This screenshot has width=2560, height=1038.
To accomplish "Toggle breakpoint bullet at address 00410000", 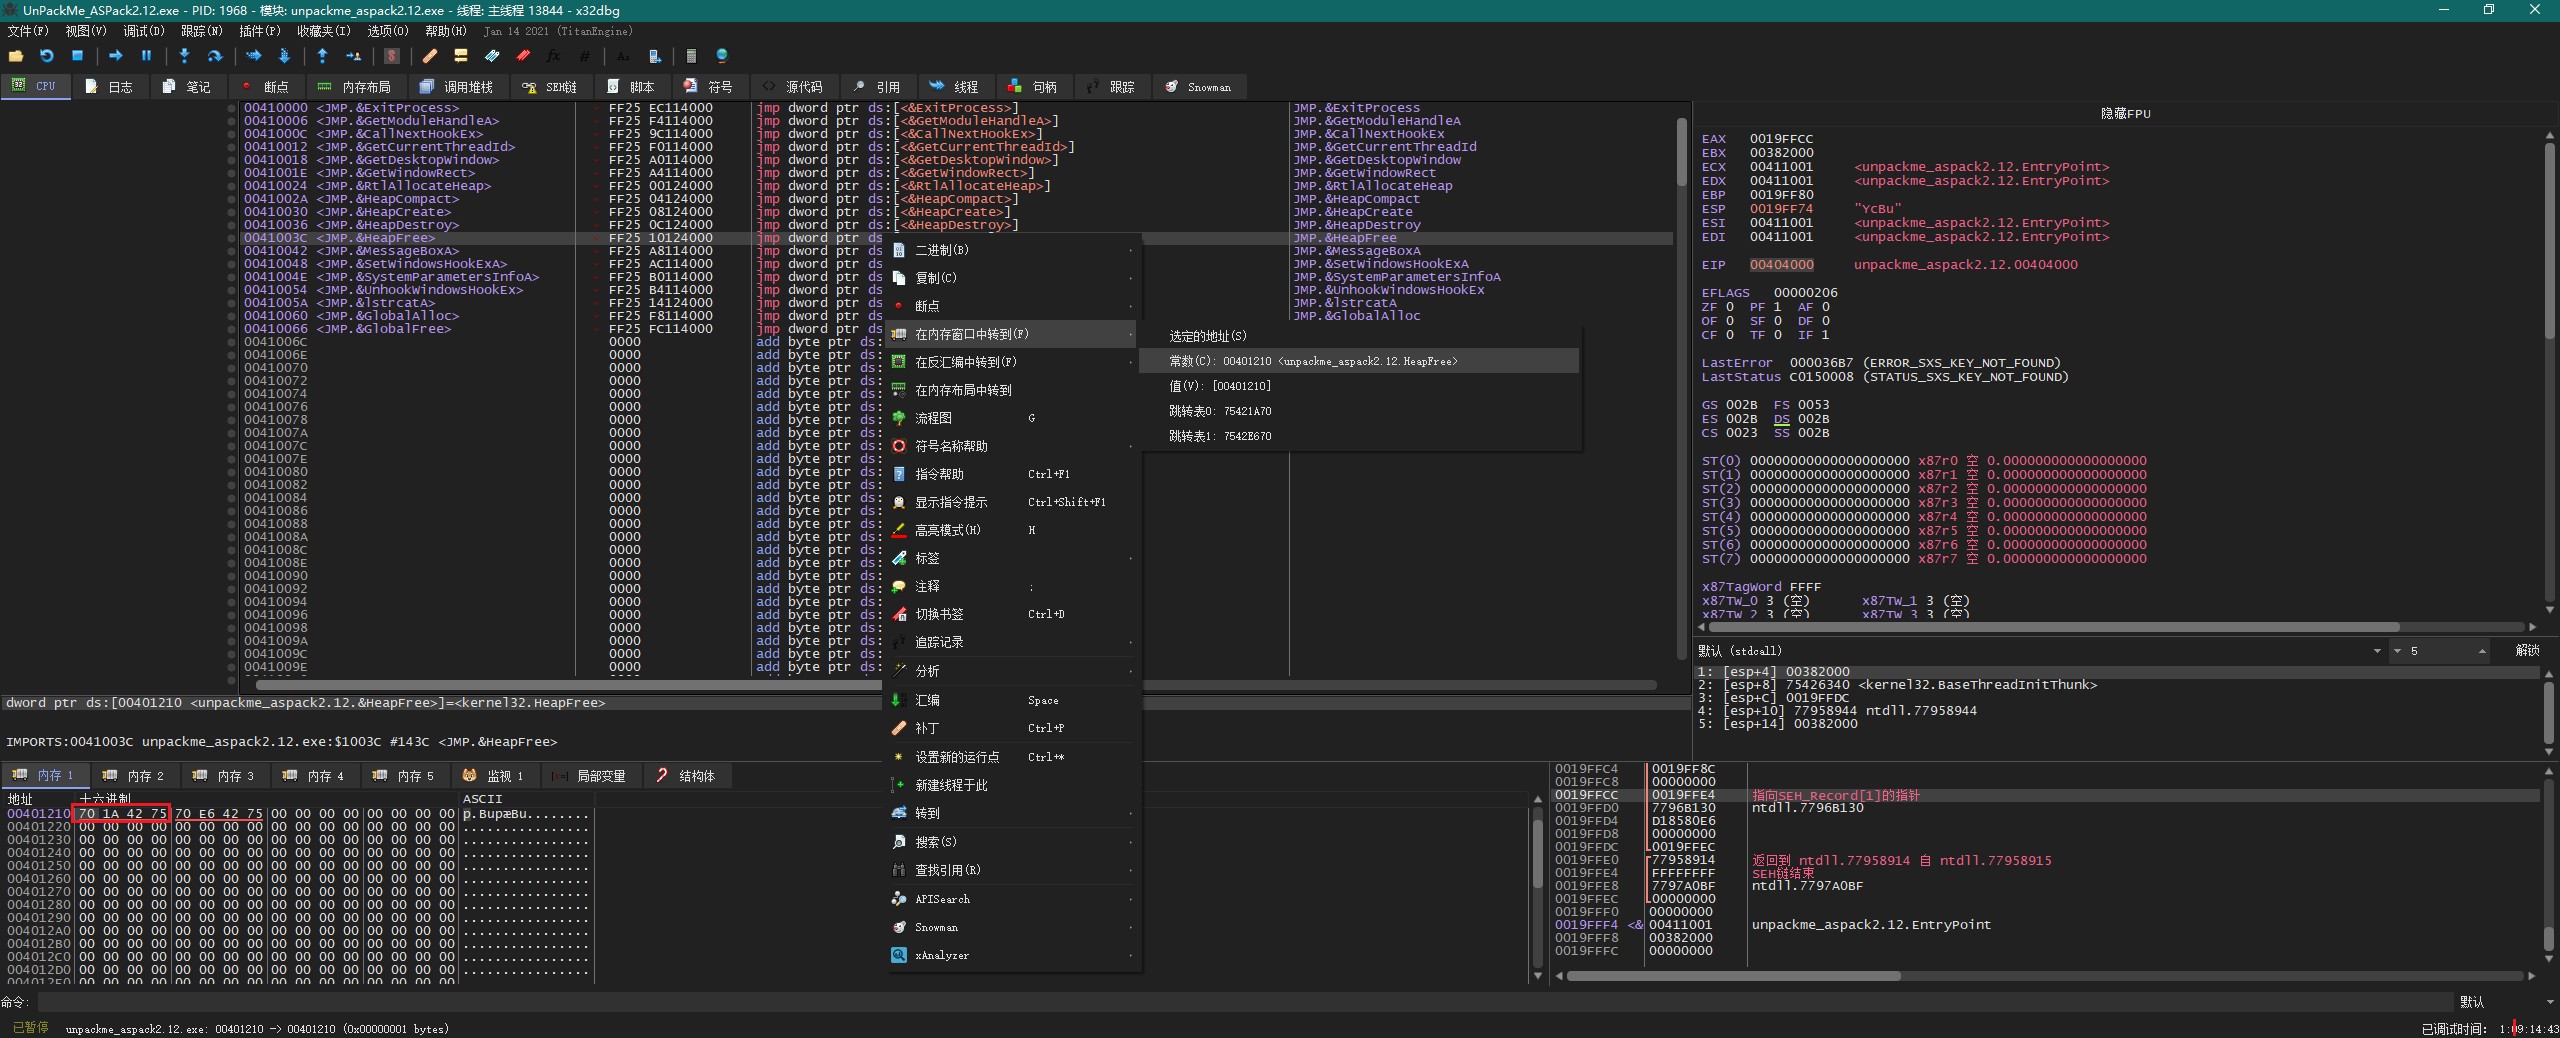I will [232, 108].
